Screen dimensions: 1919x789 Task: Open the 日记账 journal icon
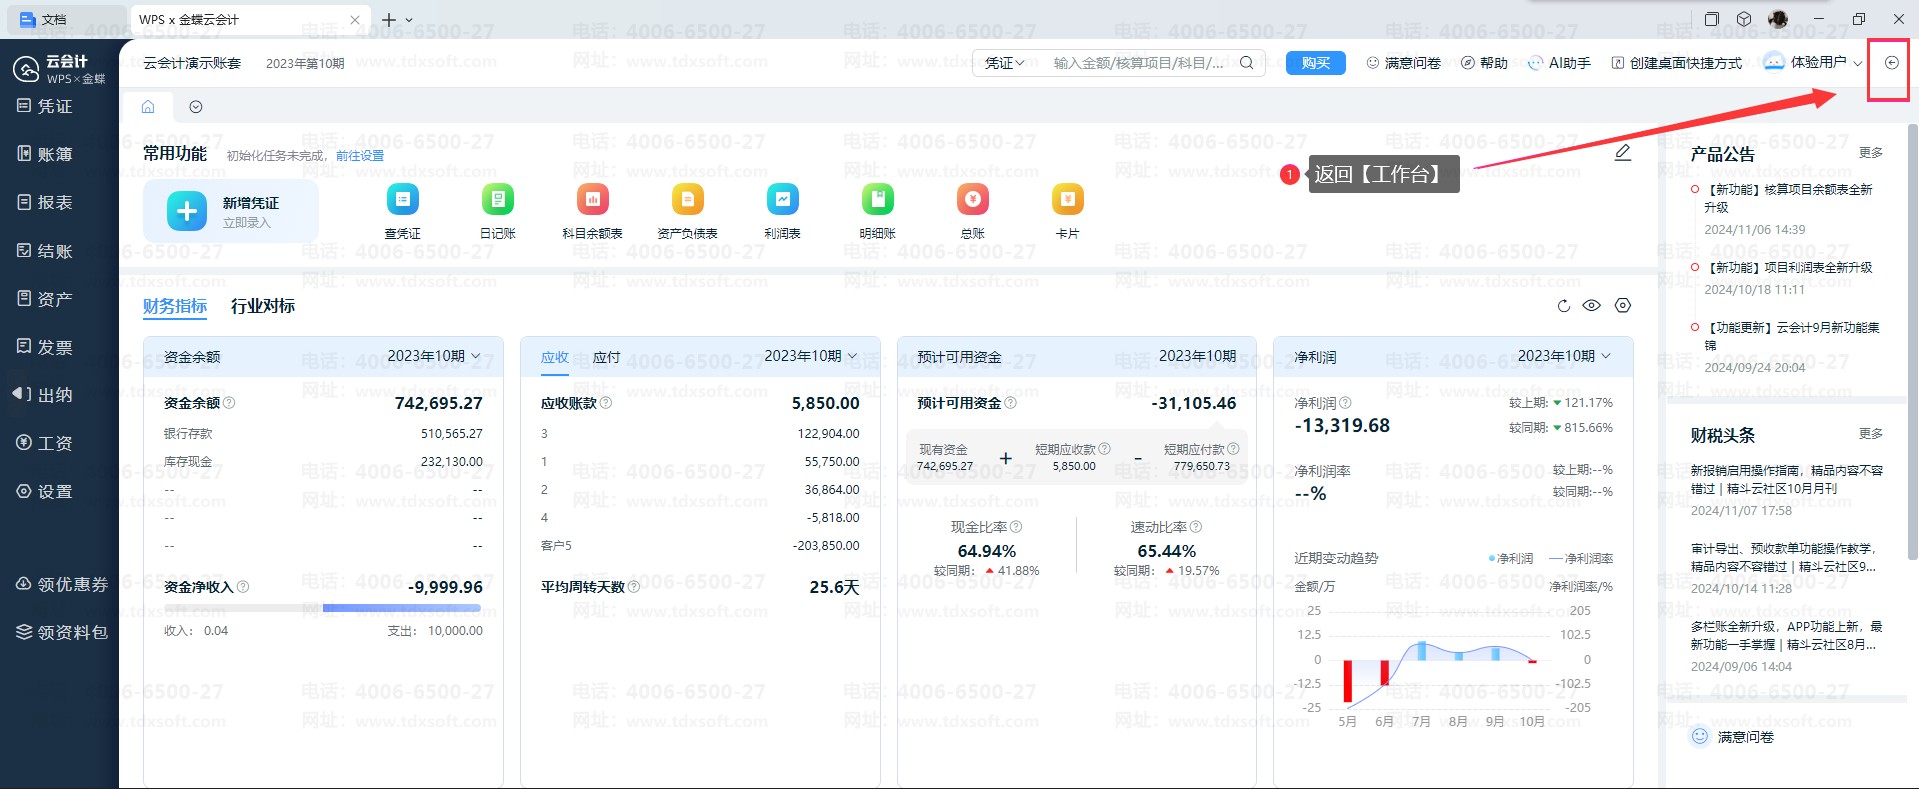click(x=497, y=200)
